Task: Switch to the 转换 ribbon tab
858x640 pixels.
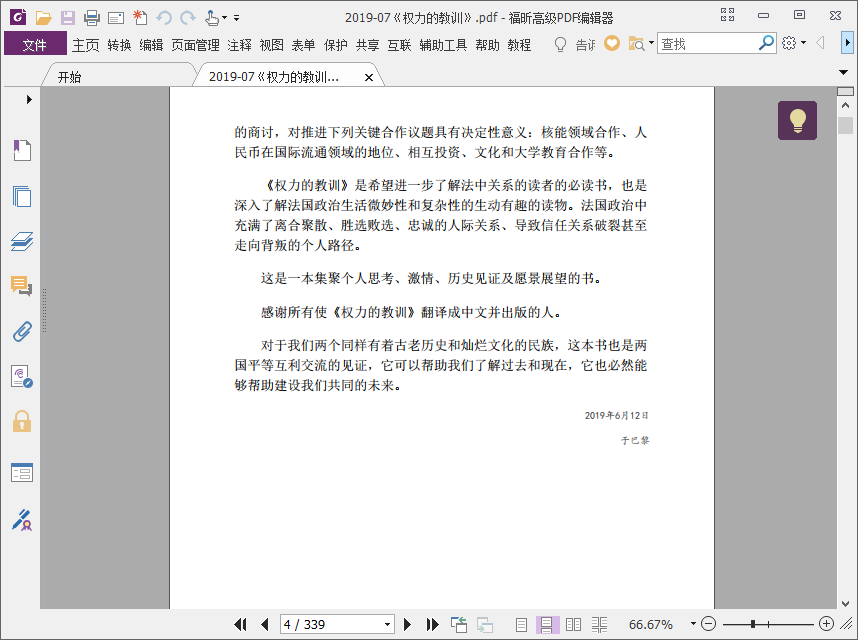Action: point(119,45)
